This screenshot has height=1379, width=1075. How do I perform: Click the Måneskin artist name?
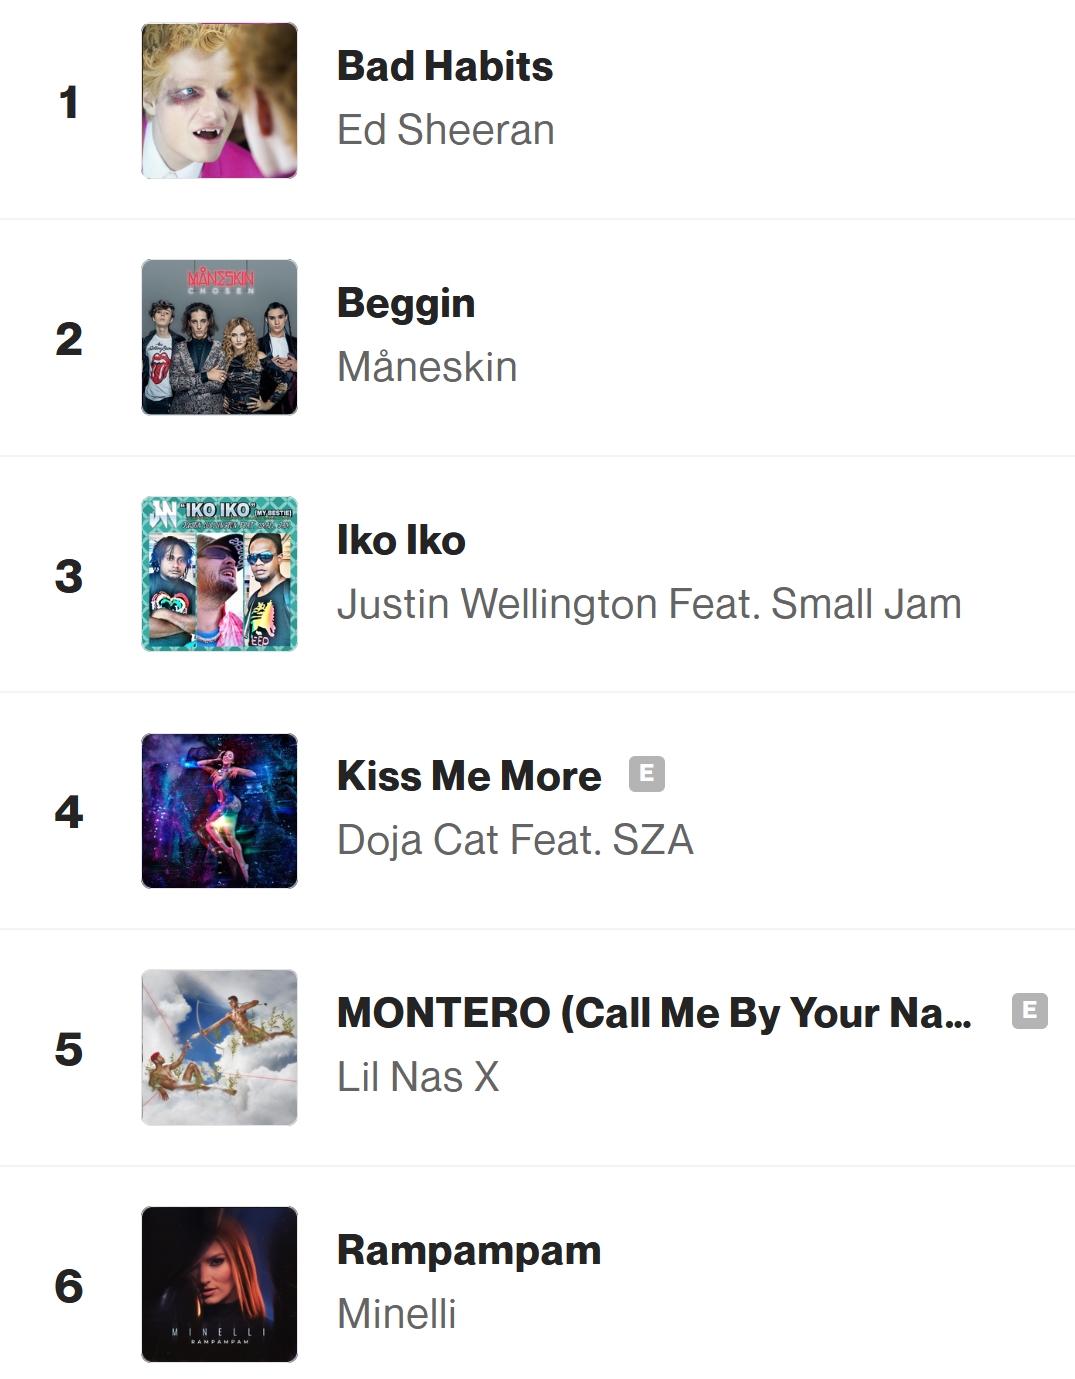(x=427, y=367)
